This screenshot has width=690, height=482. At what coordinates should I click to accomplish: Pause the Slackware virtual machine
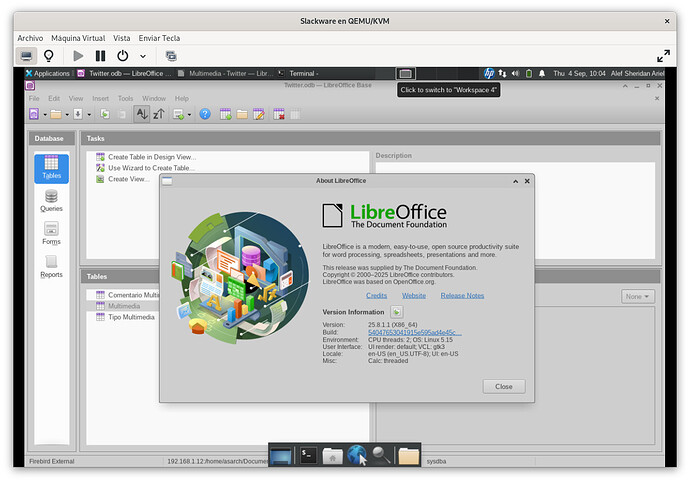[100, 56]
